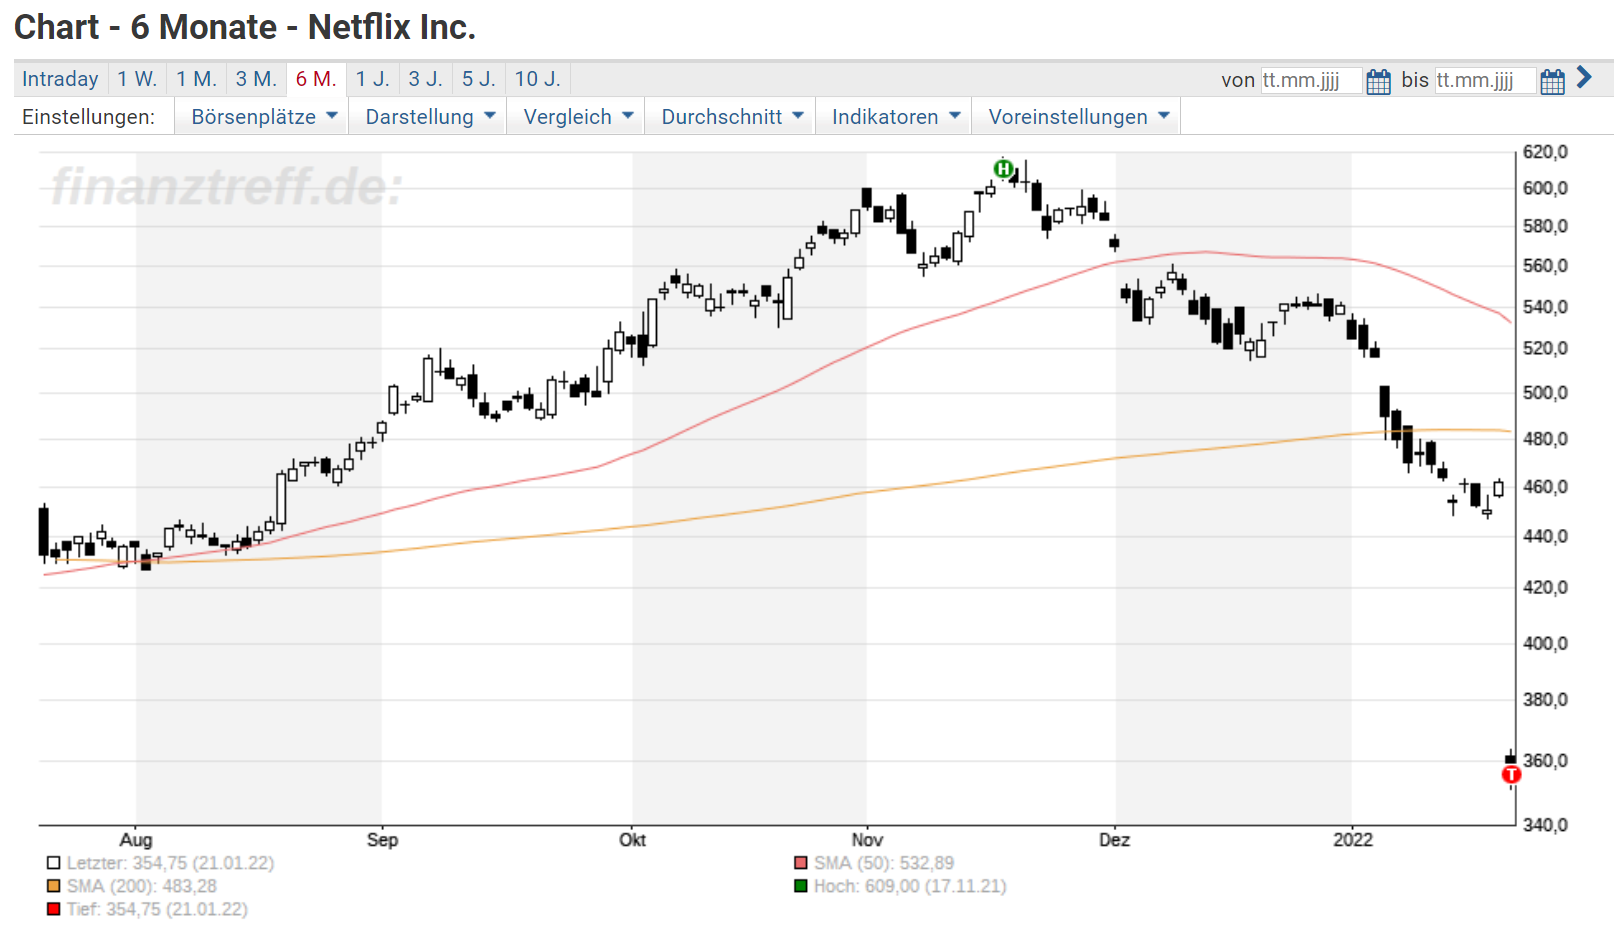This screenshot has height=940, width=1623.
Task: Select the 1 J. time range tab
Action: pos(373,79)
